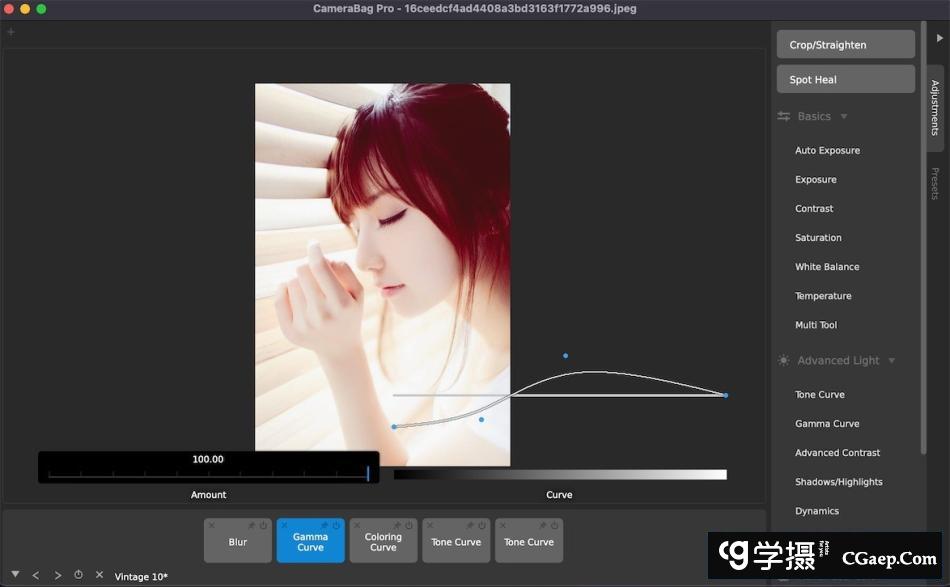Collapse the Advanced Light section
The image size is (950, 587).
(x=891, y=361)
